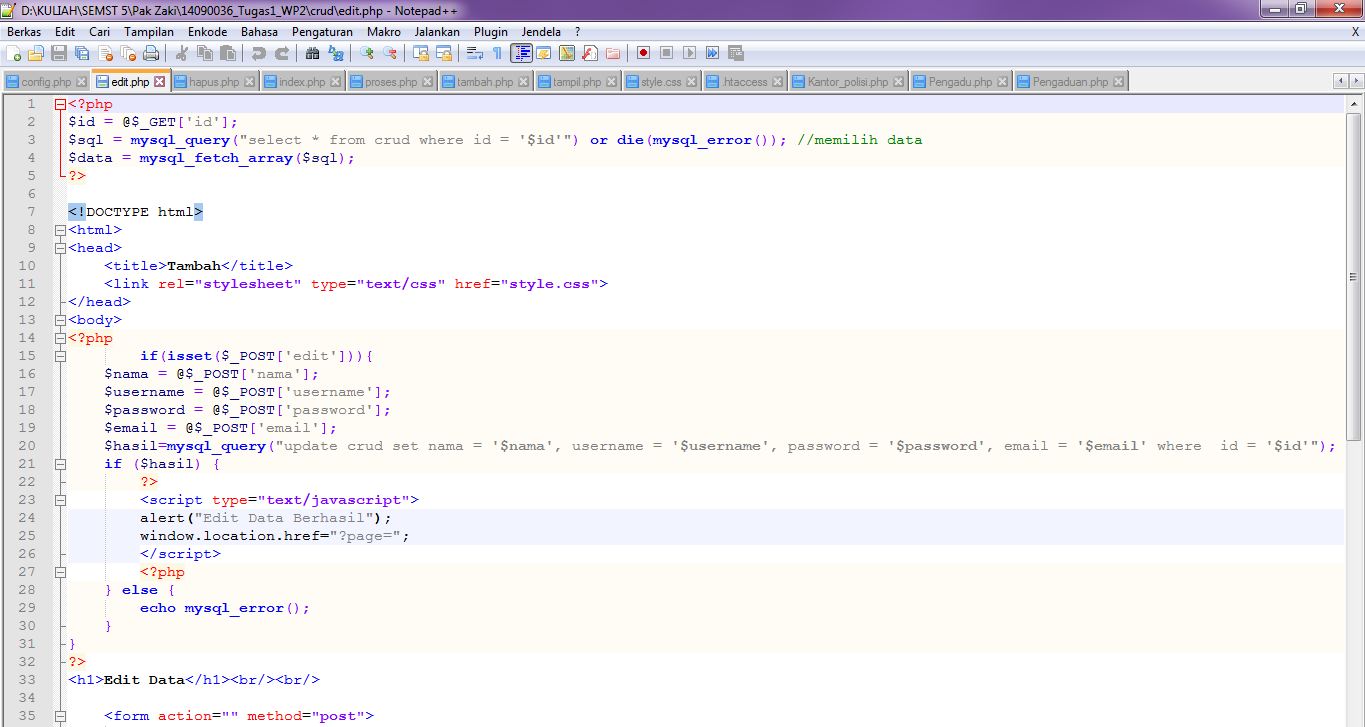Screen dimensions: 1365x727
Task: Click the Close file toolbar icon
Action: [105, 53]
